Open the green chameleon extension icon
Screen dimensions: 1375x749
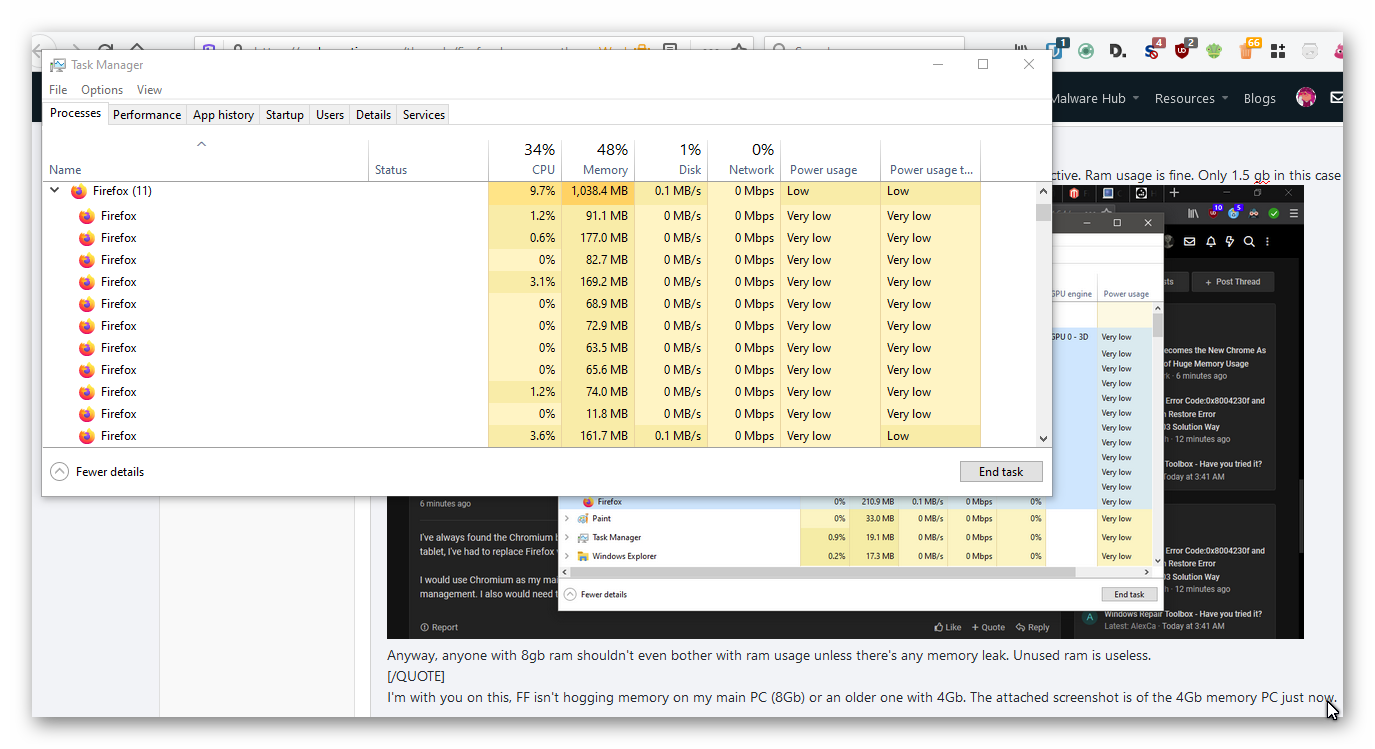point(1214,51)
